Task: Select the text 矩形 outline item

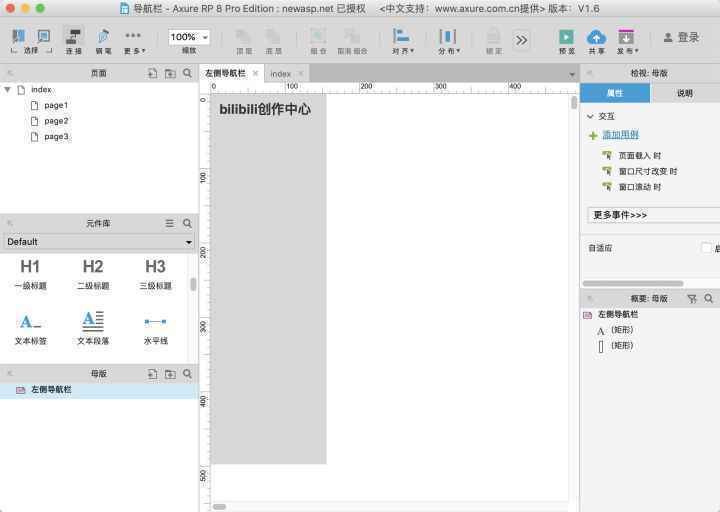Action: pos(621,330)
